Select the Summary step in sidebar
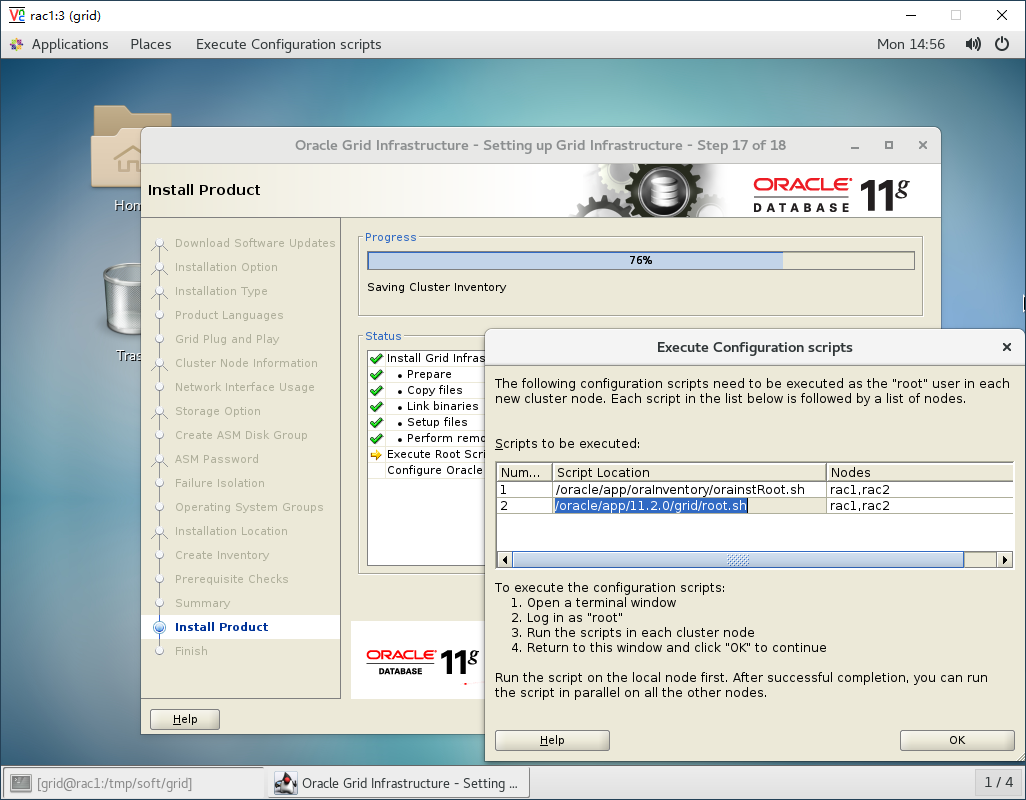This screenshot has width=1026, height=800. pos(202,603)
